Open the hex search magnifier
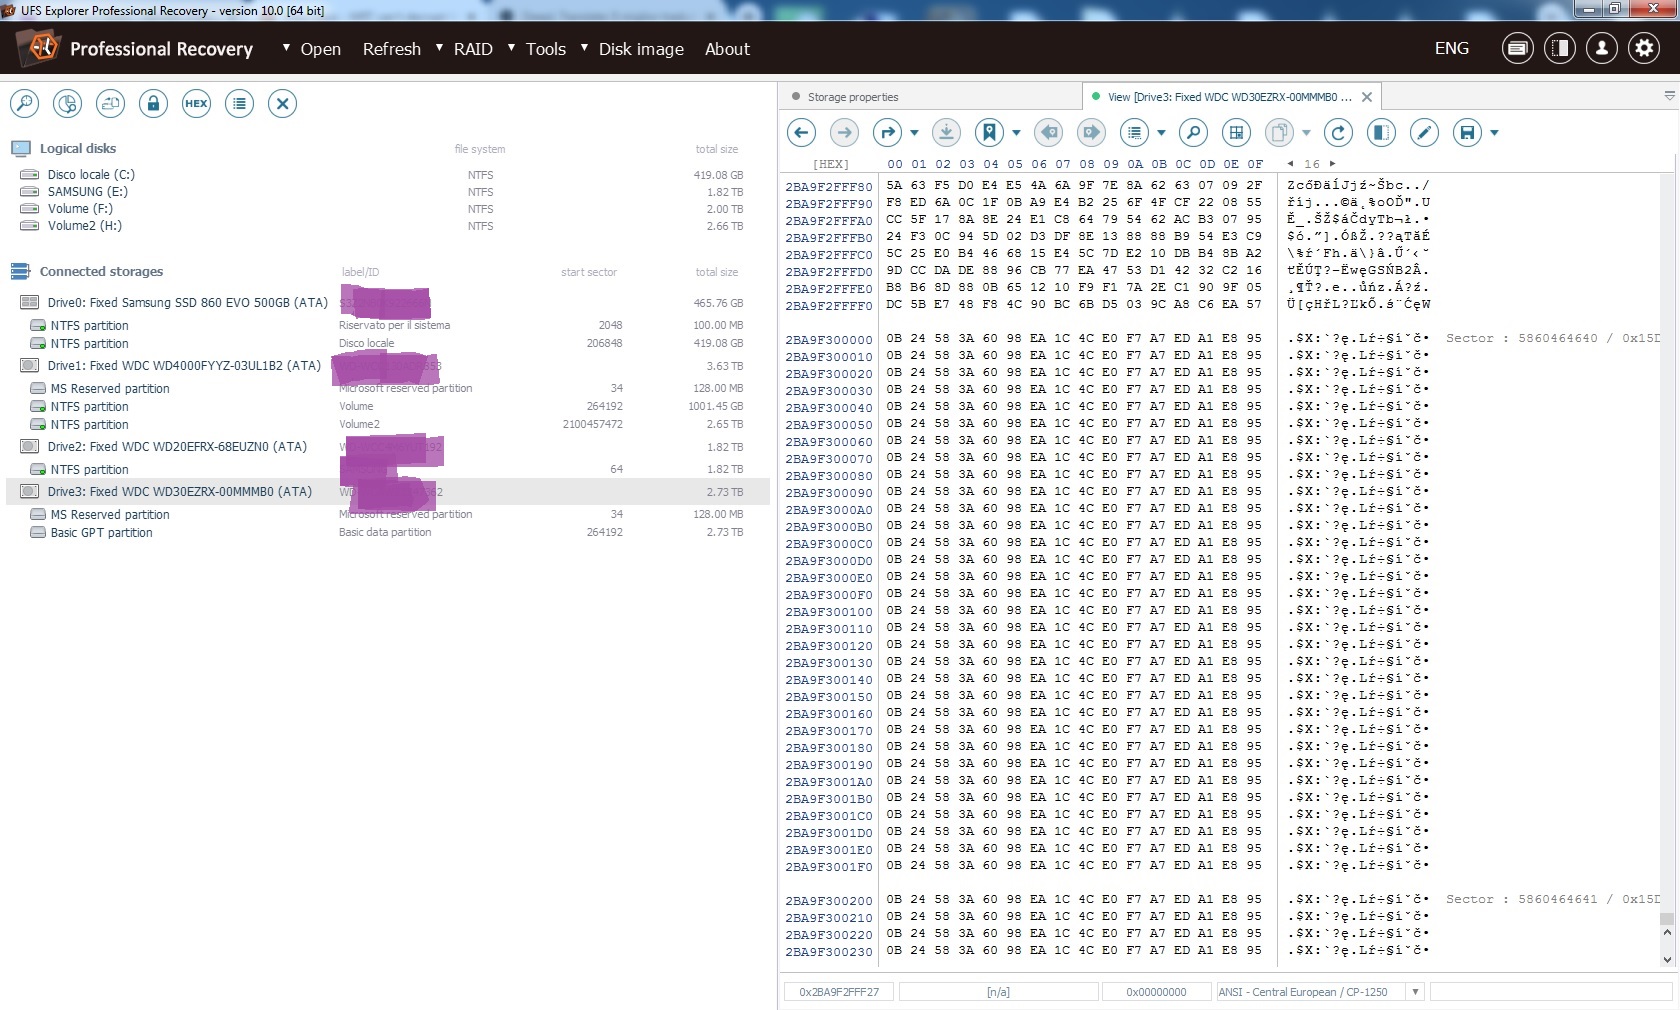This screenshot has width=1680, height=1010. point(1193,132)
